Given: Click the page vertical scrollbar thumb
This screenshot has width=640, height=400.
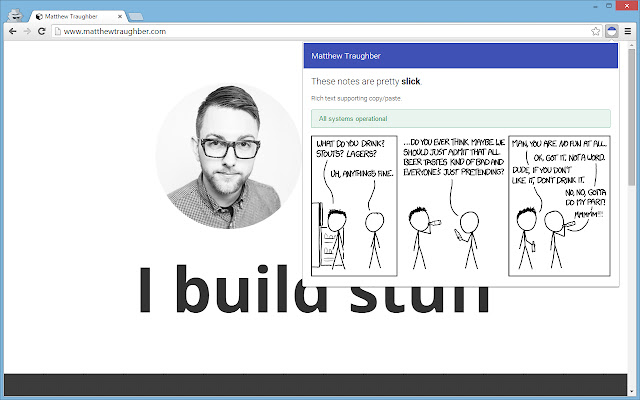Looking at the screenshot, I should click(x=631, y=116).
